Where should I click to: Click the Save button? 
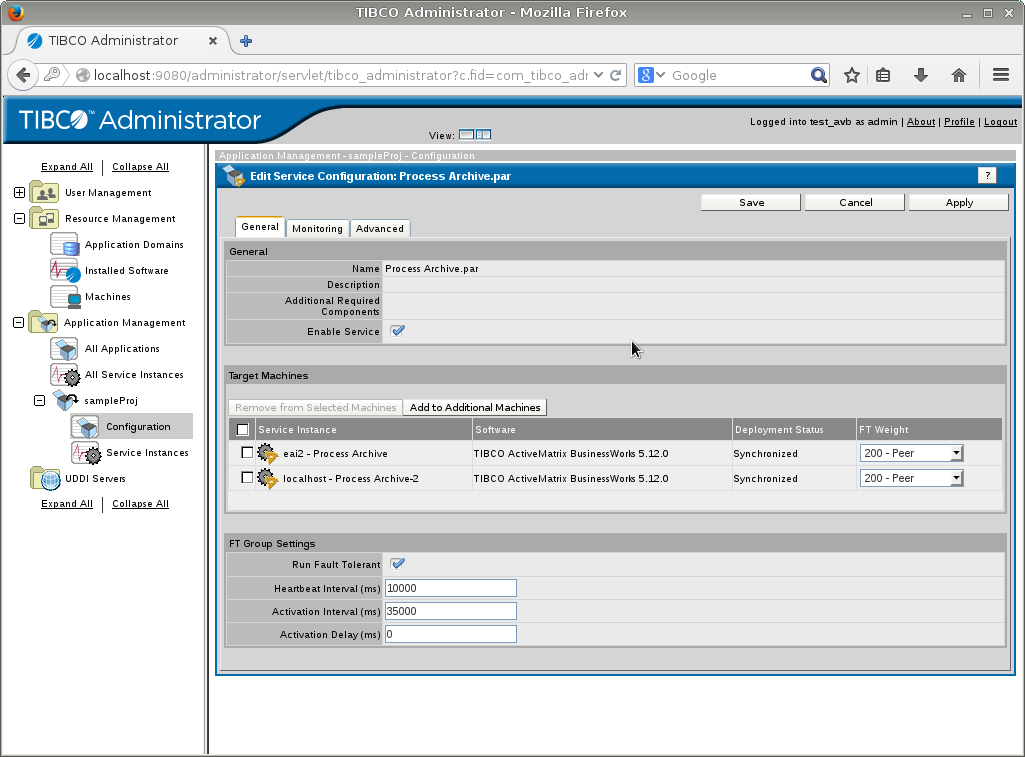(751, 202)
